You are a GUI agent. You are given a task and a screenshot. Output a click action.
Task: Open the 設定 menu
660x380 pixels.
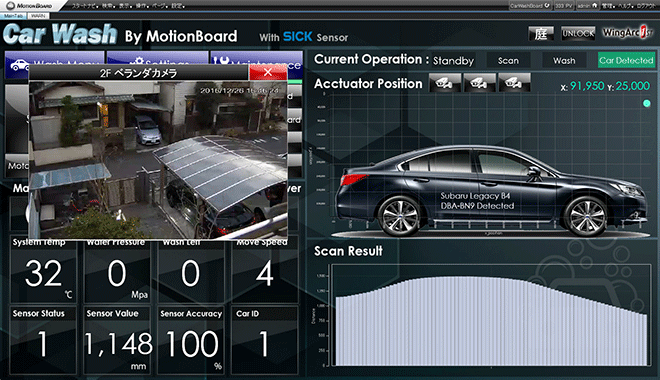[x=177, y=6]
